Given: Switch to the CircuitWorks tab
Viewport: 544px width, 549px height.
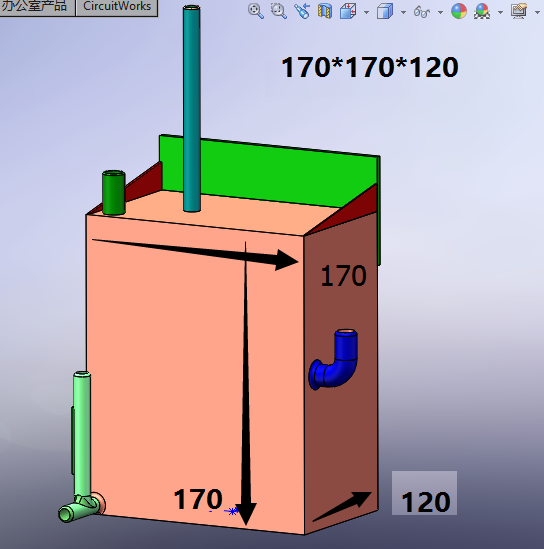Looking at the screenshot, I should coord(117,7).
